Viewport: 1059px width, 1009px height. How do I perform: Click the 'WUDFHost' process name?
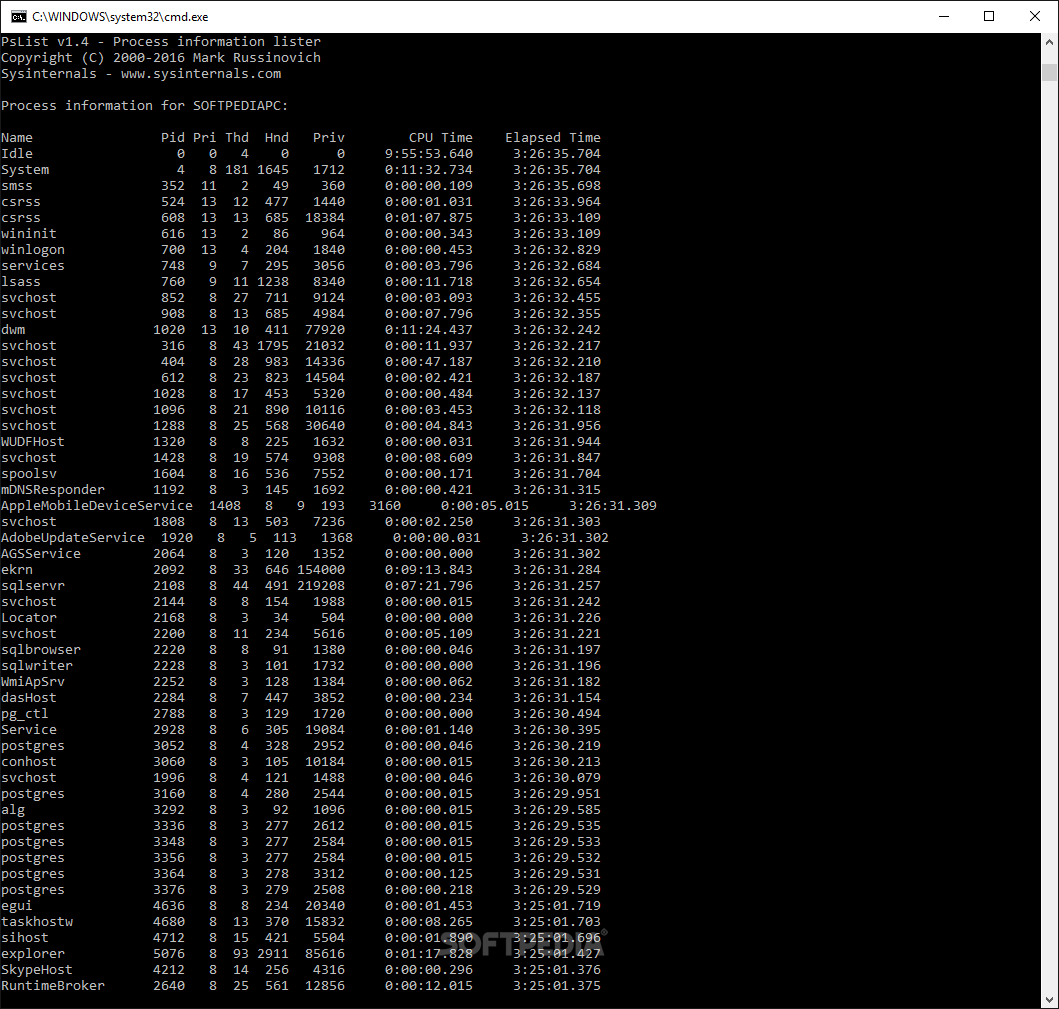pos(33,442)
